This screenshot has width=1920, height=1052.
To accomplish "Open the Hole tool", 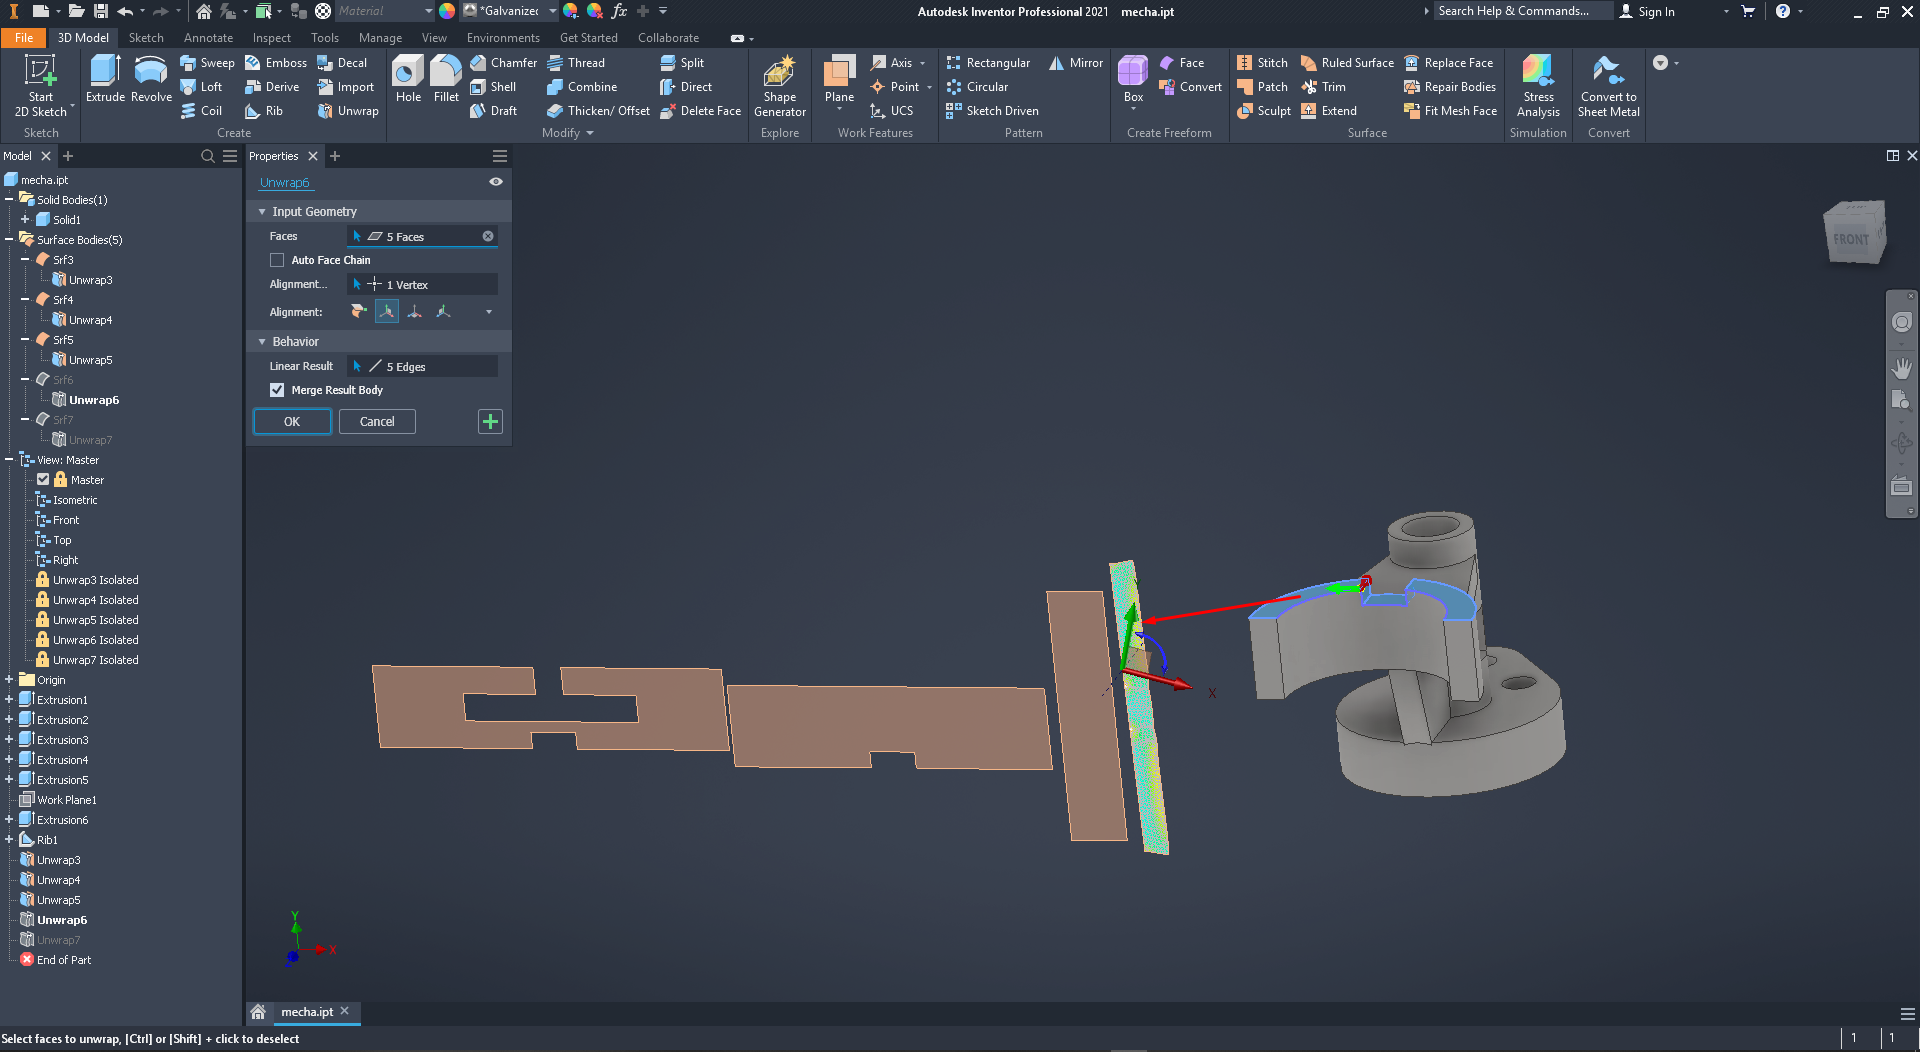I will click(407, 80).
